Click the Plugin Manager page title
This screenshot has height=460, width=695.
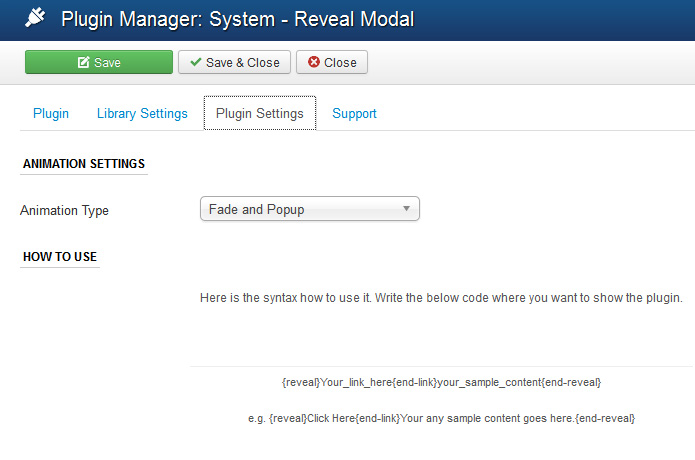coord(238,19)
